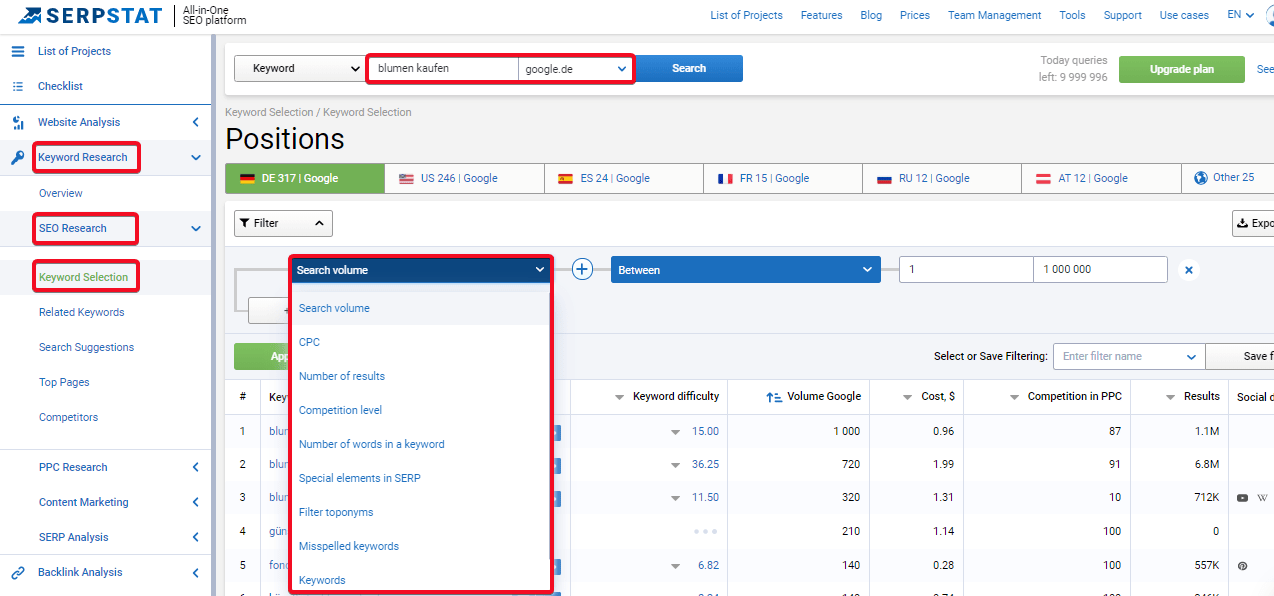Open the Prices link in top navigation
1274x596 pixels.
coord(915,15)
